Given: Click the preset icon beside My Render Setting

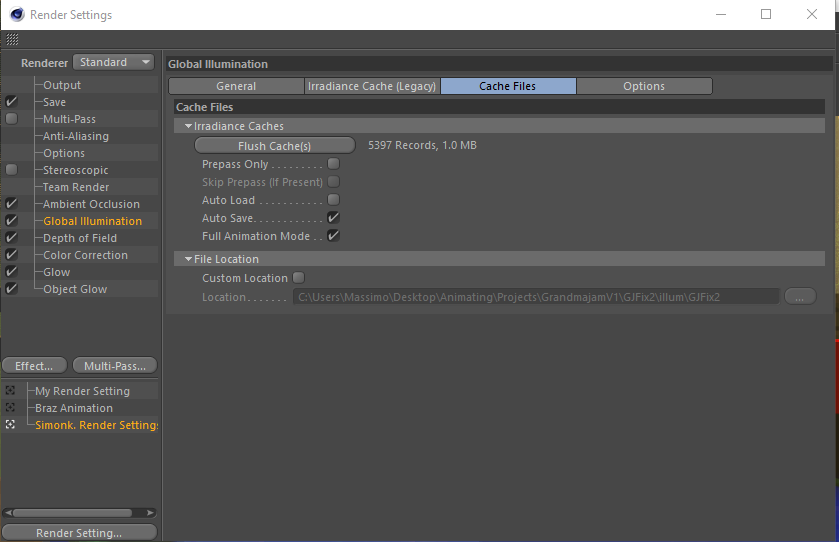Looking at the screenshot, I should click(10, 391).
